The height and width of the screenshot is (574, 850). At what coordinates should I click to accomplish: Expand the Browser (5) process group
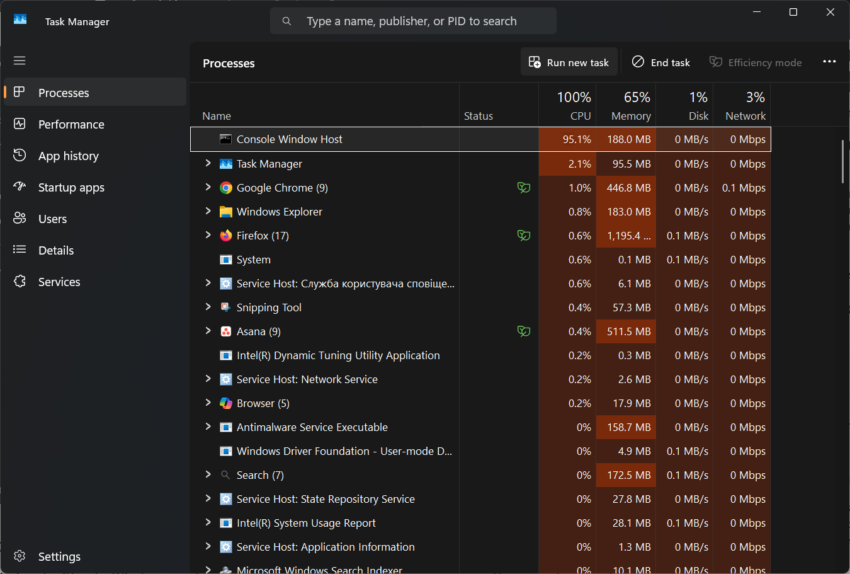point(208,402)
